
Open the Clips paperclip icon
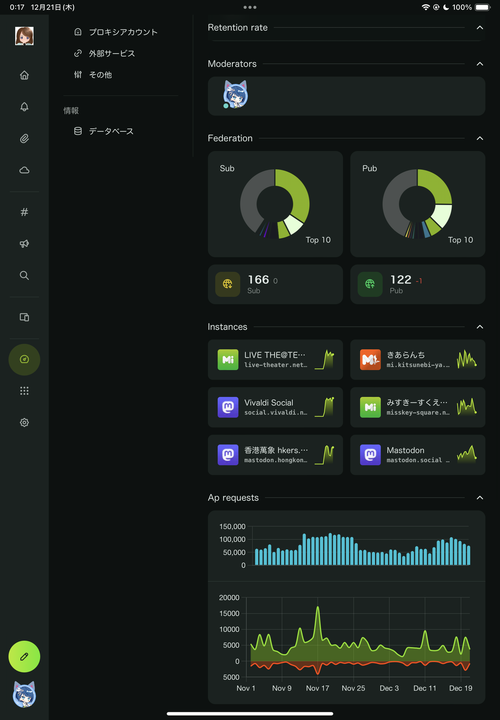click(24, 139)
